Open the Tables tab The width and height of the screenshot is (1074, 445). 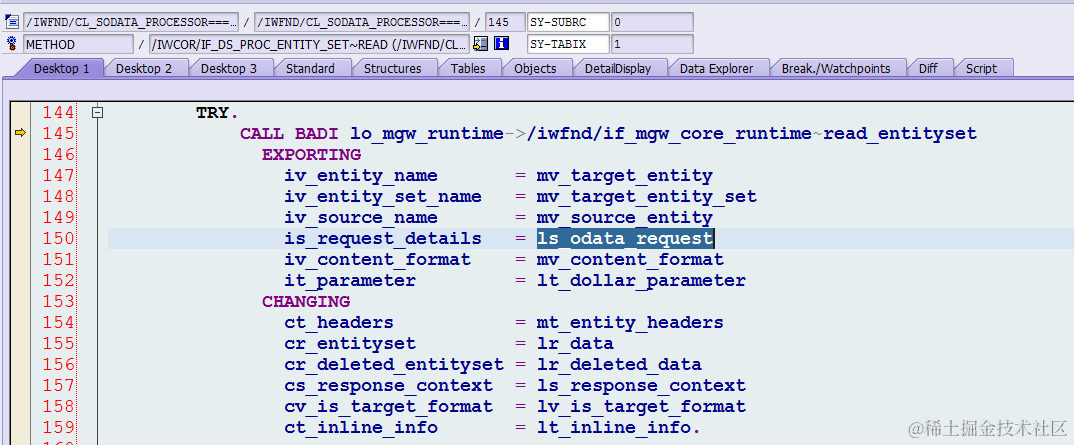(x=469, y=68)
